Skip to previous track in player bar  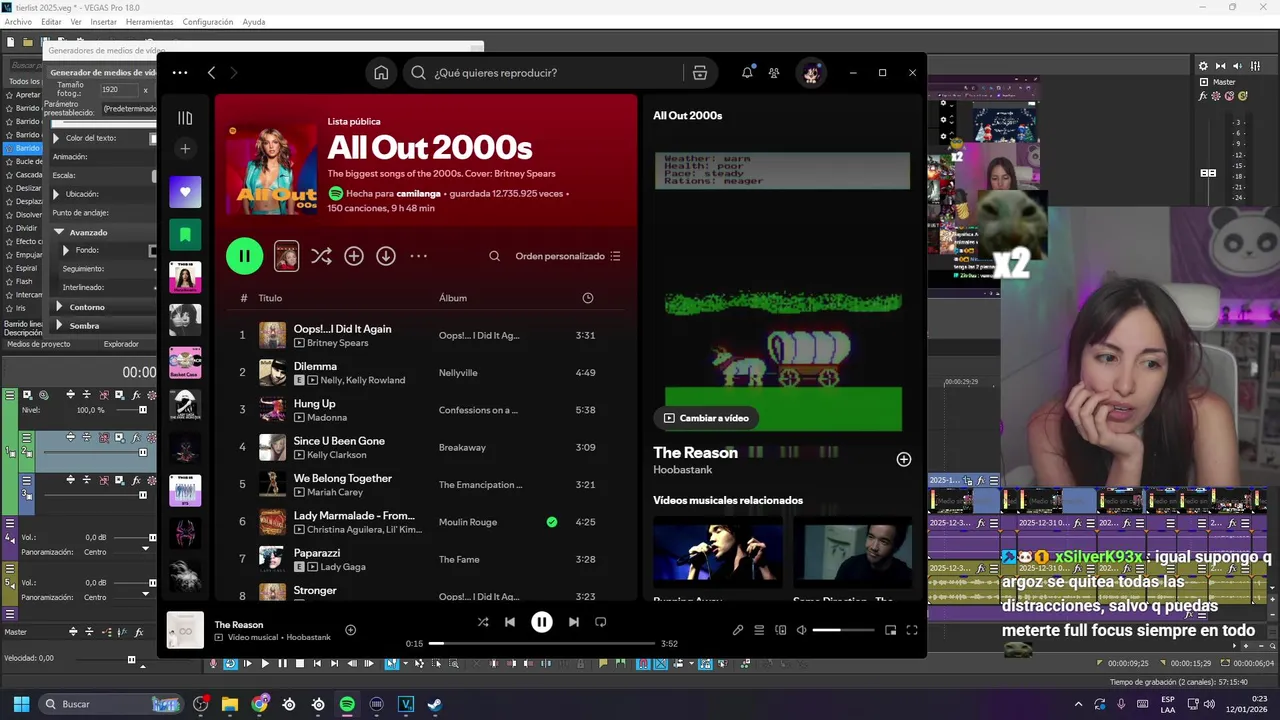click(510, 622)
